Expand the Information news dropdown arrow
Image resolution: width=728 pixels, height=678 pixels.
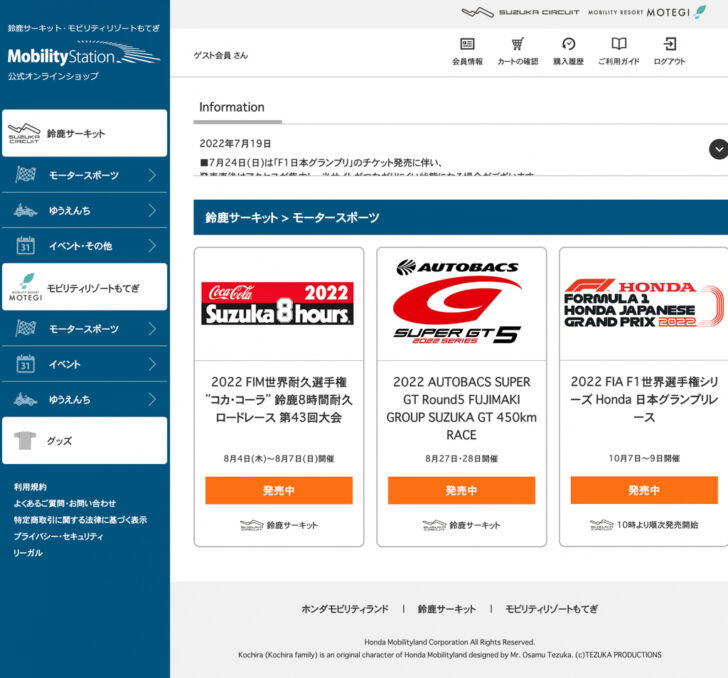719,149
